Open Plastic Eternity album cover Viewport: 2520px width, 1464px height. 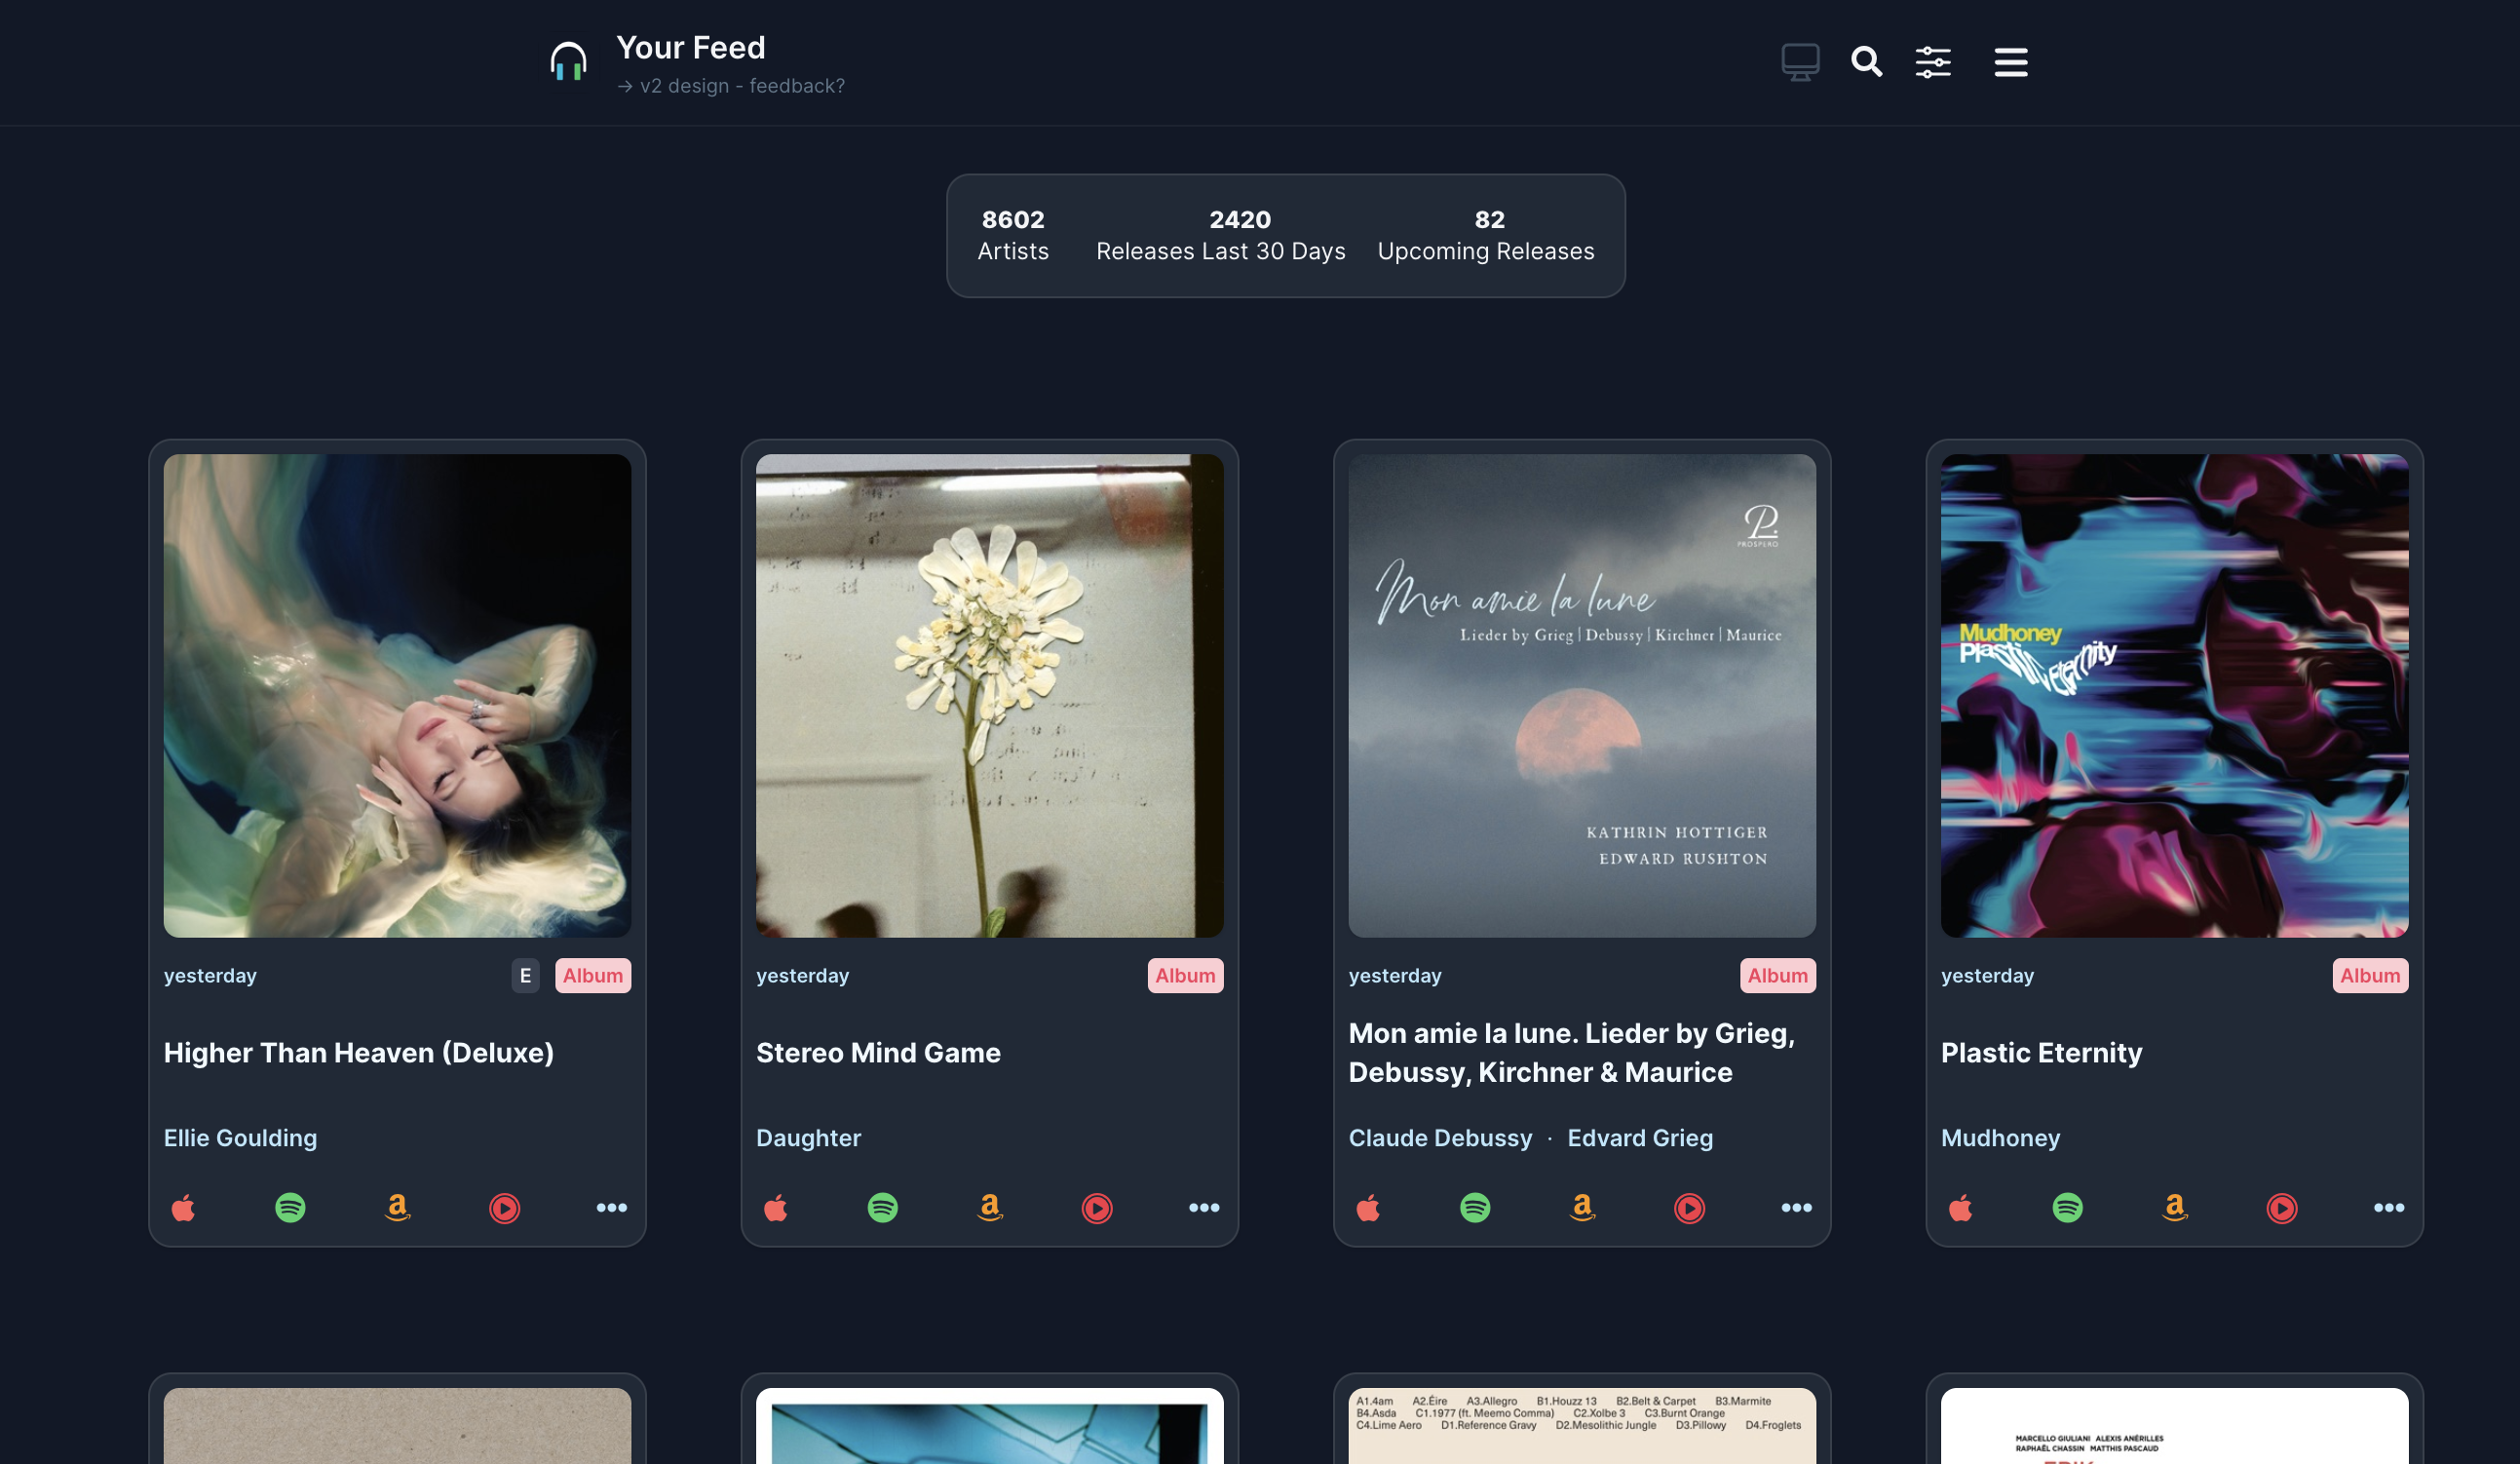point(2174,696)
